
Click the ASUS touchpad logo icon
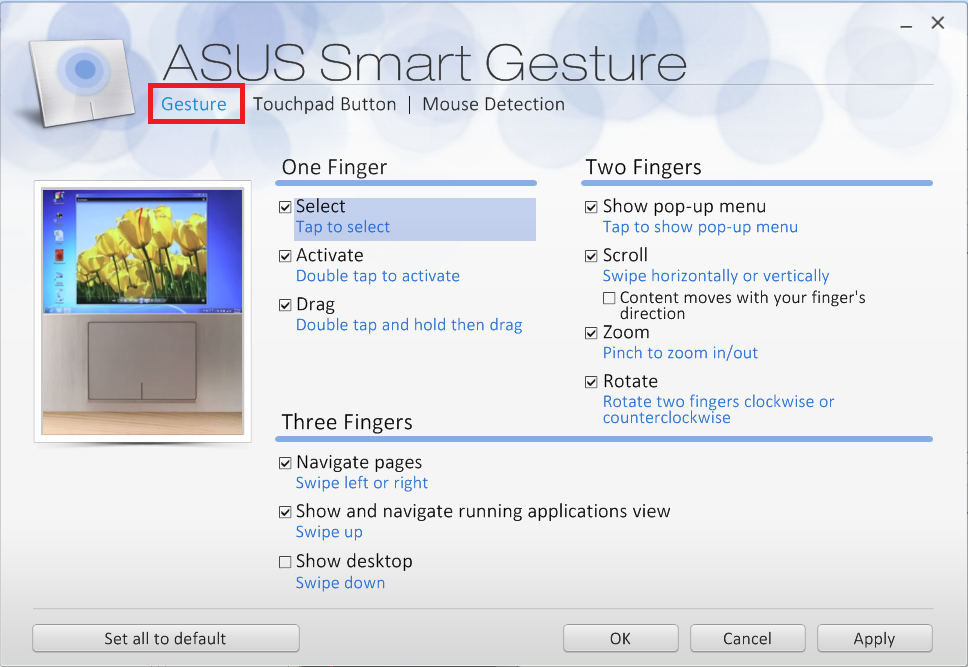tap(81, 82)
